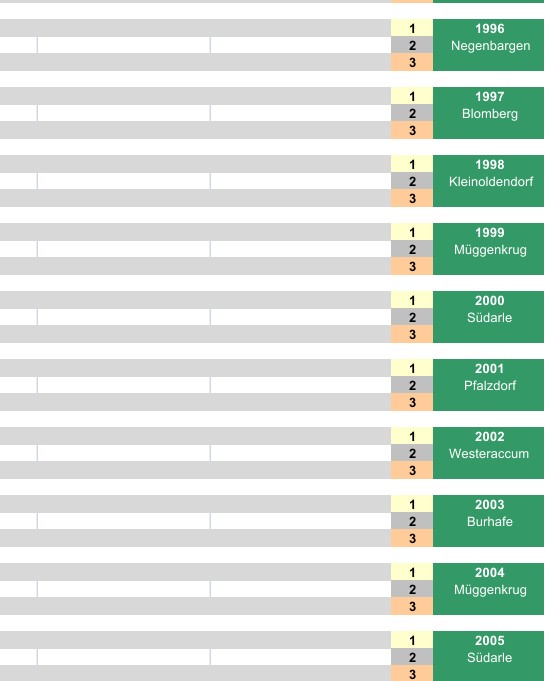Click the second-place white row for 2003

tap(195, 521)
